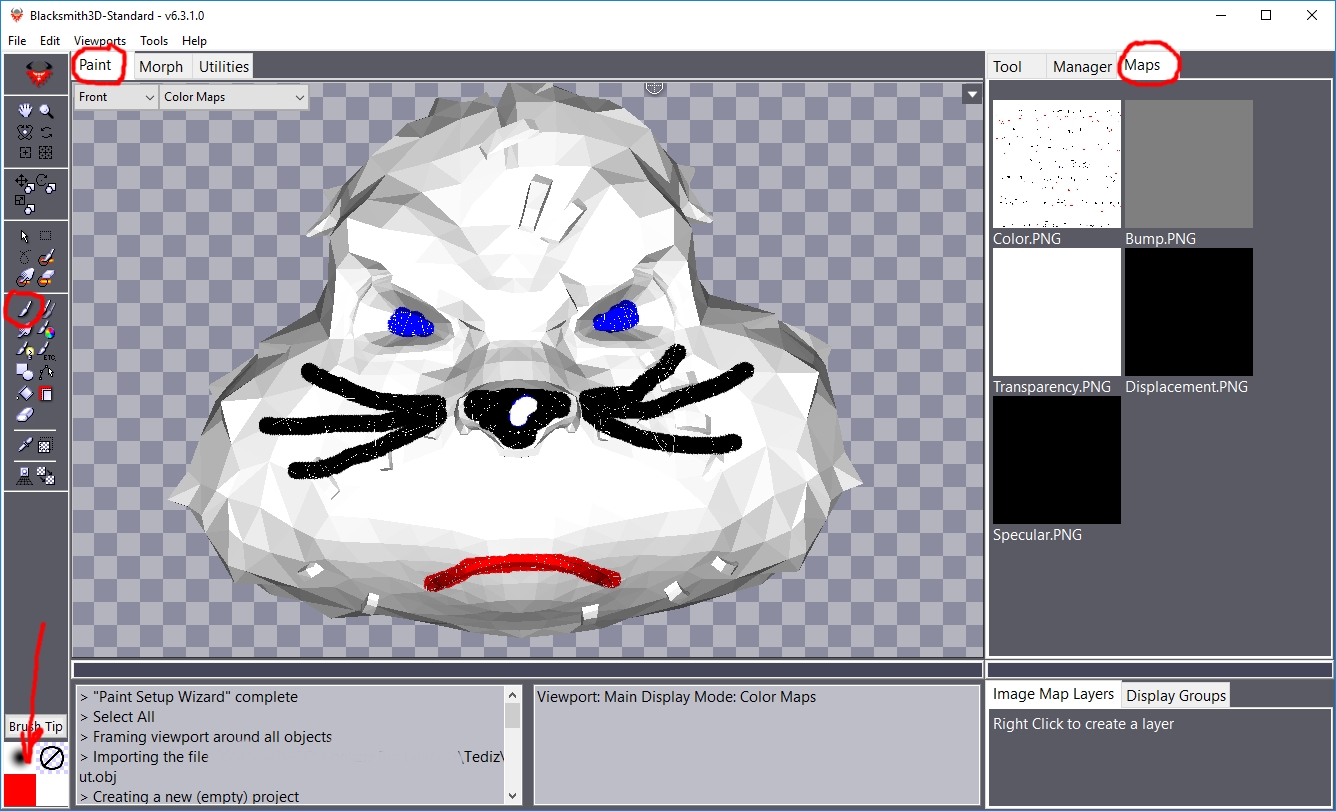Select the dotted rectangle marquee tool
The image size is (1336, 811).
click(x=46, y=236)
